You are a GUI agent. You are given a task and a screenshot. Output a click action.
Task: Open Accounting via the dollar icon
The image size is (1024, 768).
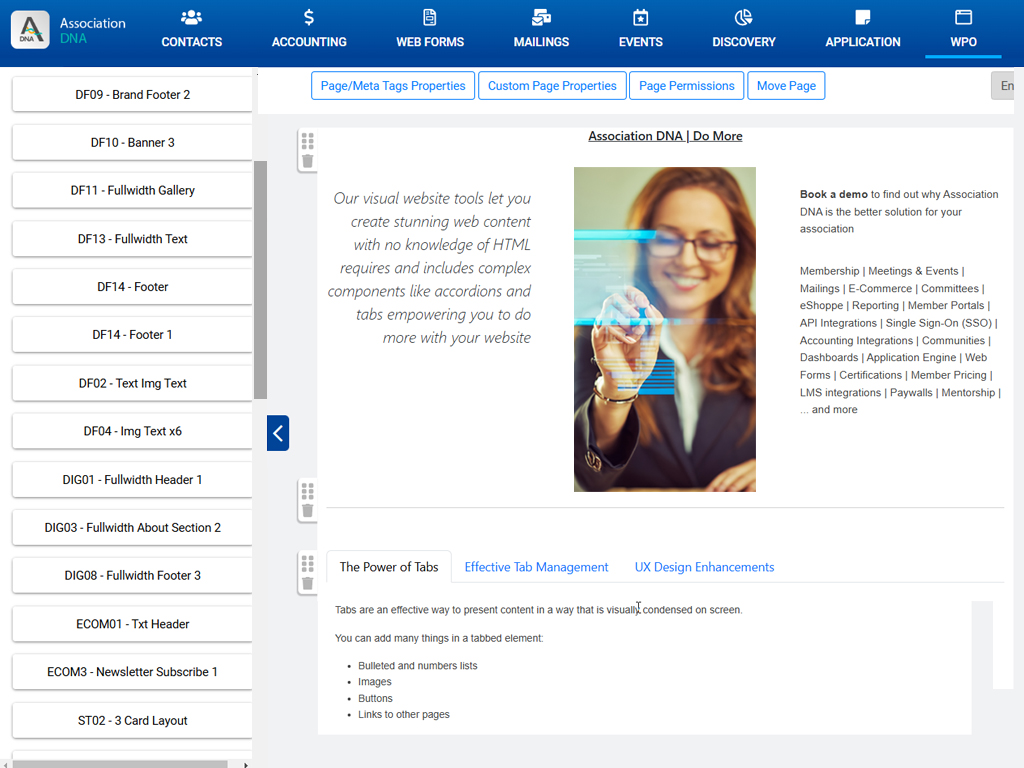309,17
